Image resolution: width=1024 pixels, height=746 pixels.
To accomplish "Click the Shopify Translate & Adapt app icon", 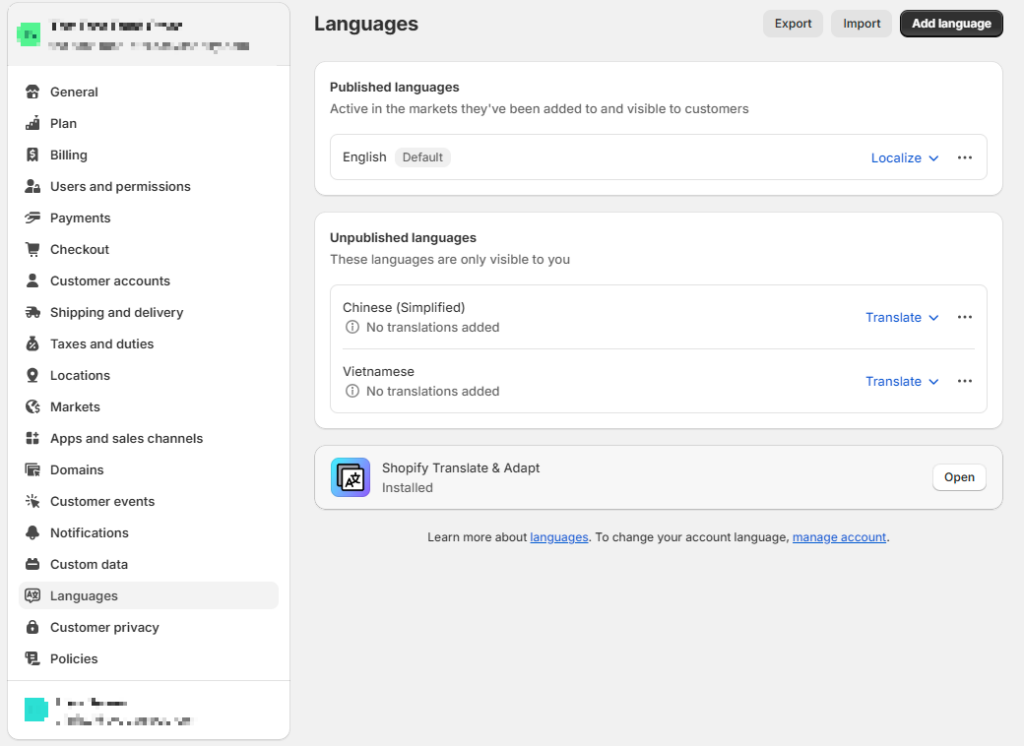I will pos(350,478).
